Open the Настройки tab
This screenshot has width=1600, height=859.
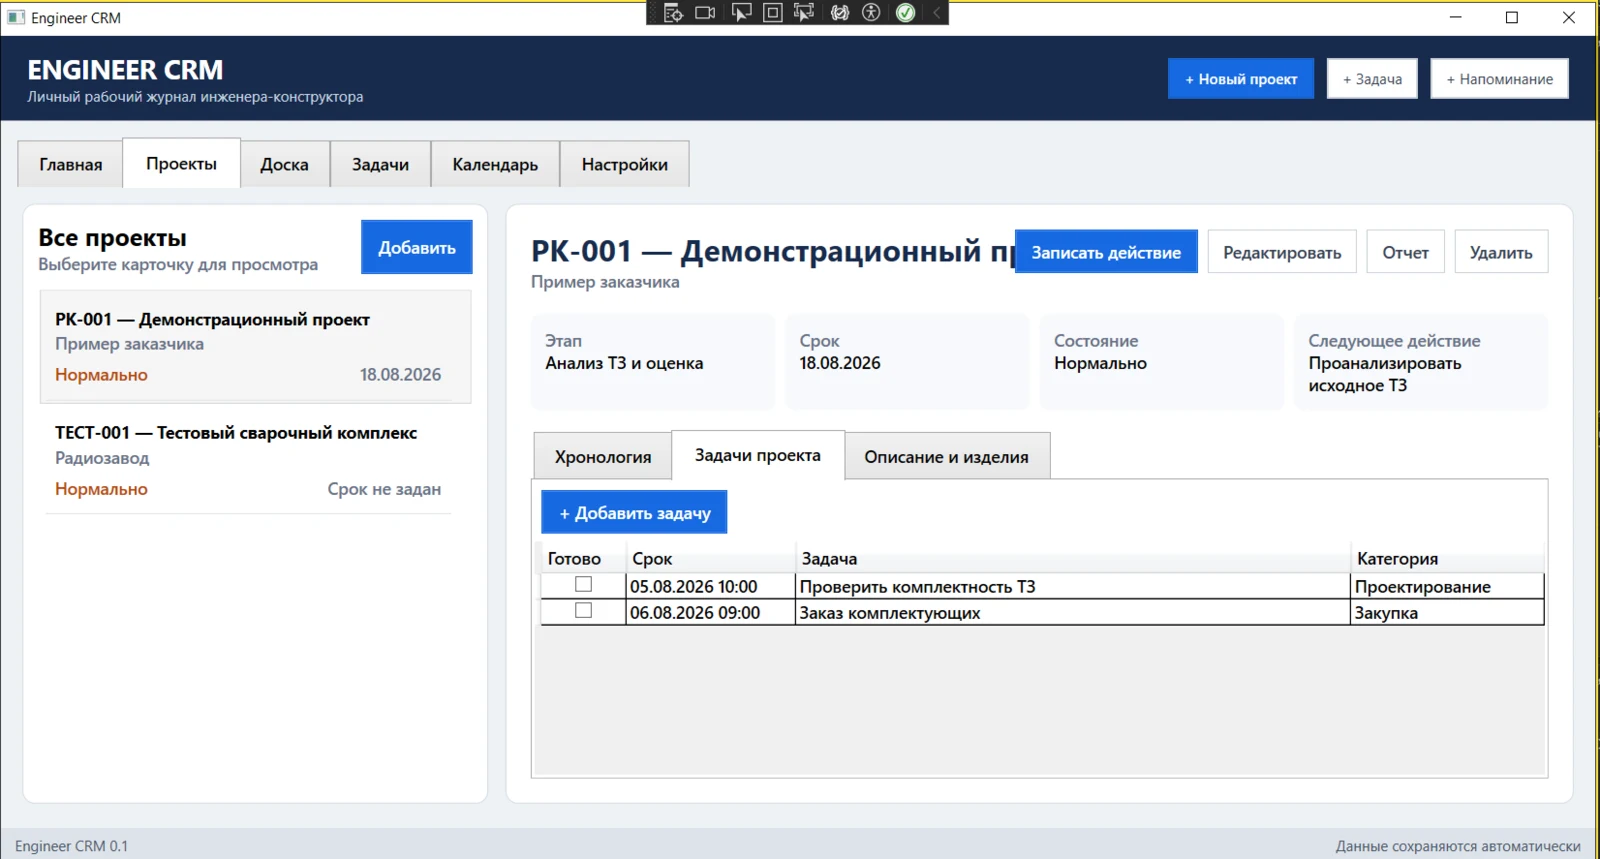point(624,164)
